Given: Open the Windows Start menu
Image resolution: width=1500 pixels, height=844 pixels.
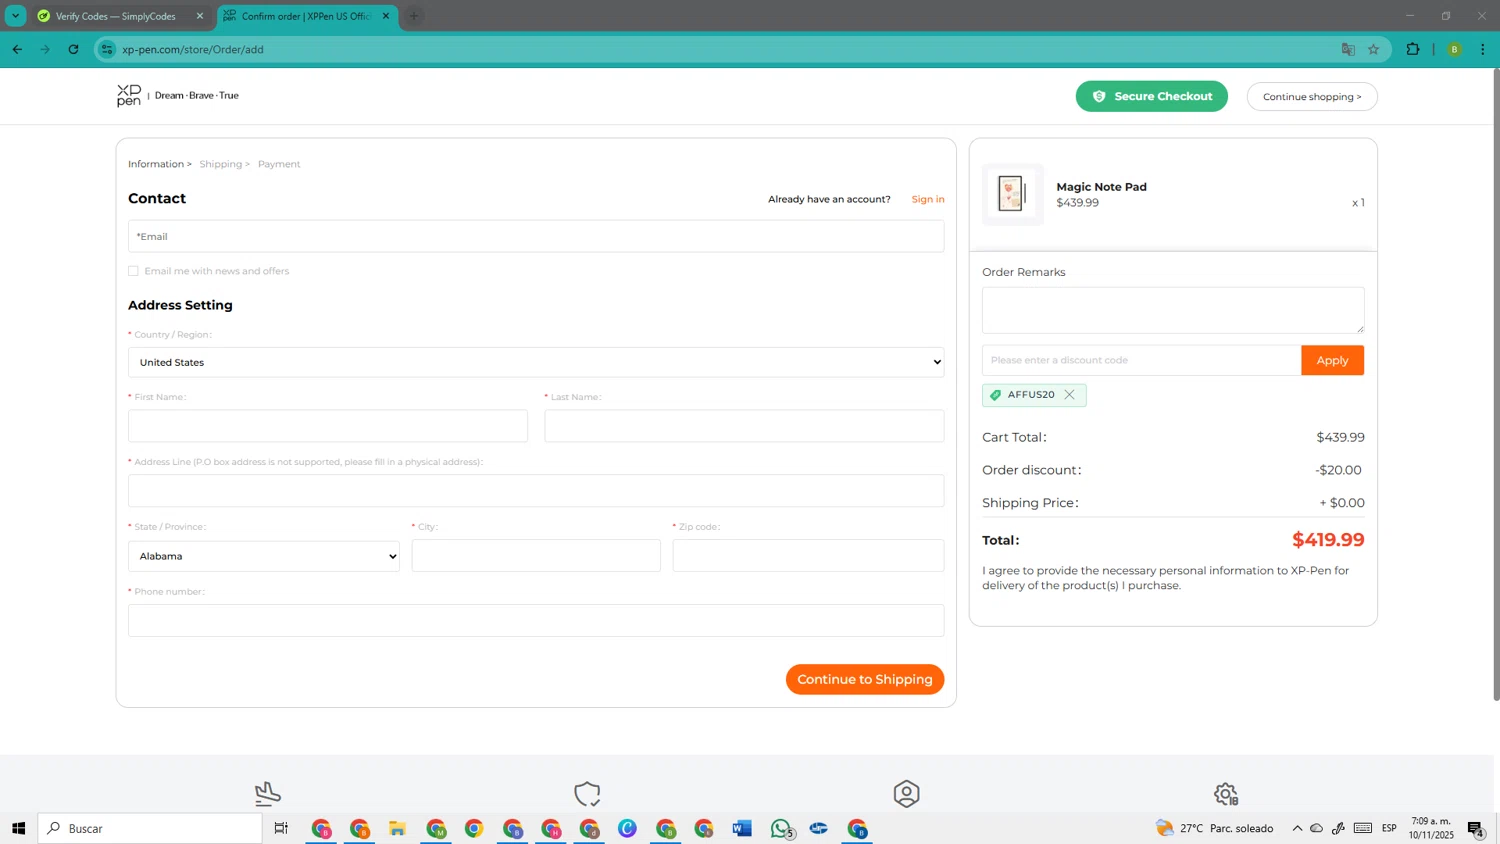Looking at the screenshot, I should coord(18,828).
